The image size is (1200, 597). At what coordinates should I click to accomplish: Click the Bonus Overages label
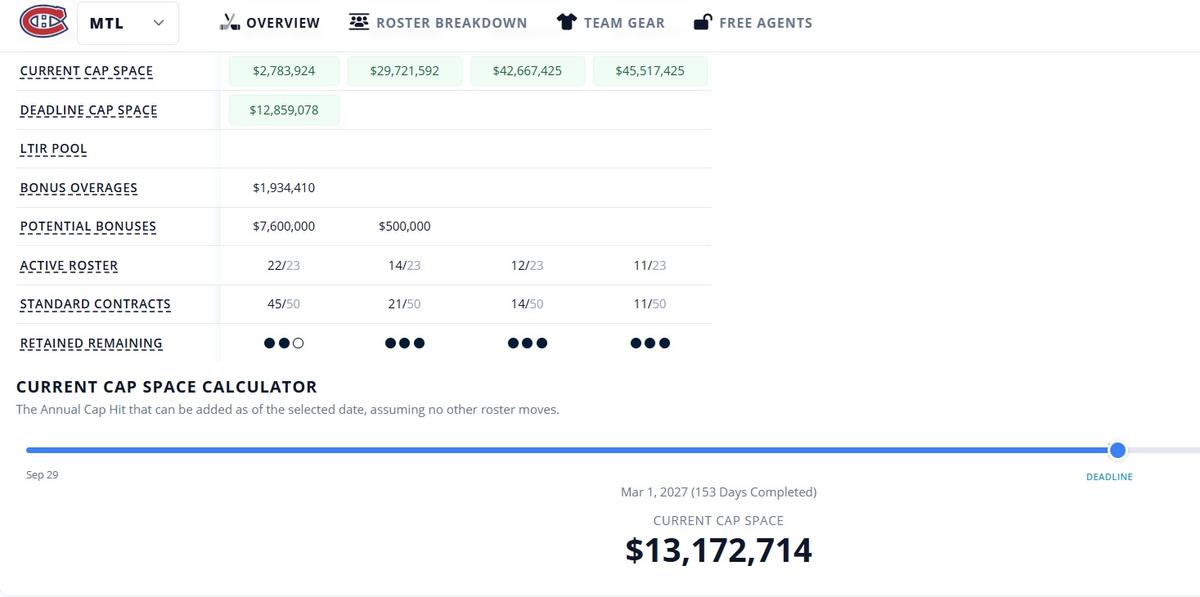tap(79, 188)
